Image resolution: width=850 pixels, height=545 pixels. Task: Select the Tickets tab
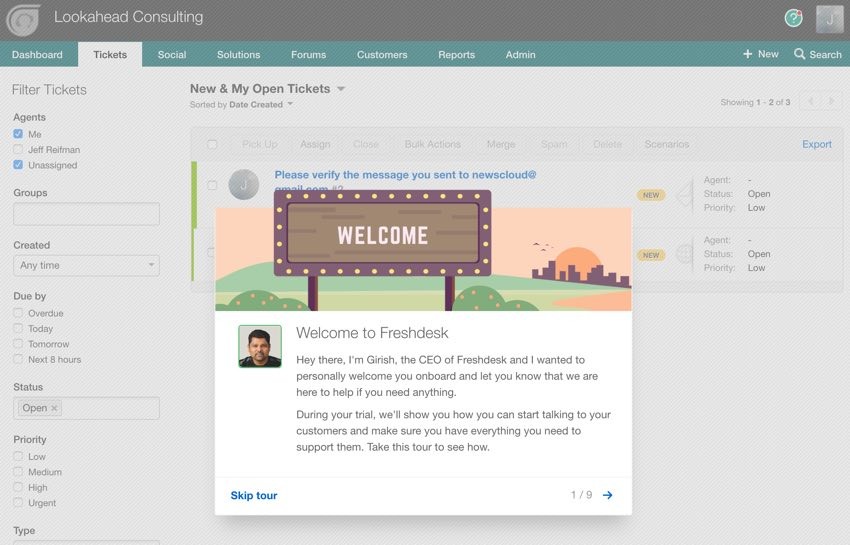(110, 54)
